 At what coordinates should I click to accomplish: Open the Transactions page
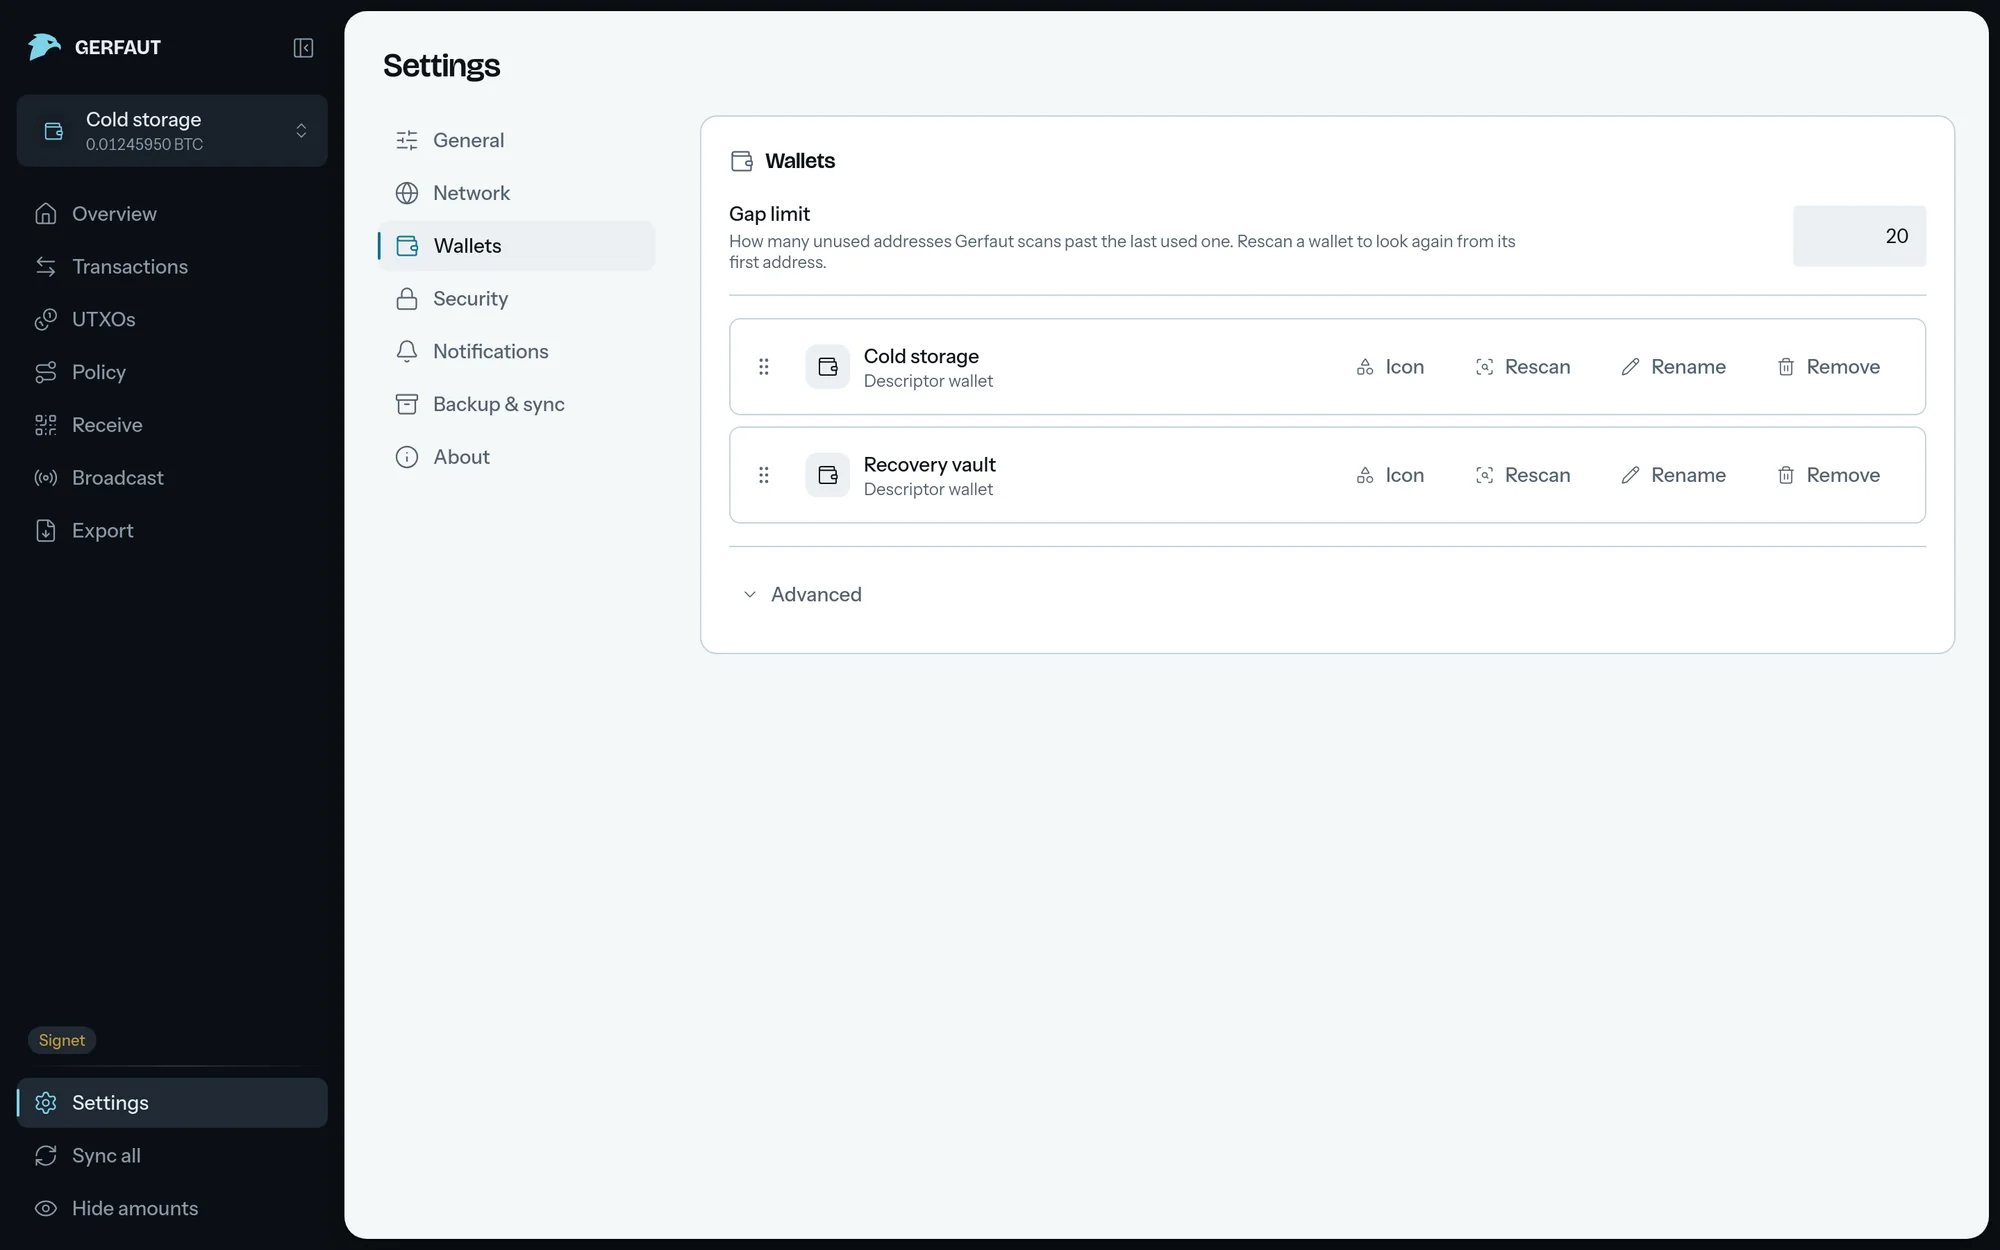[172, 267]
